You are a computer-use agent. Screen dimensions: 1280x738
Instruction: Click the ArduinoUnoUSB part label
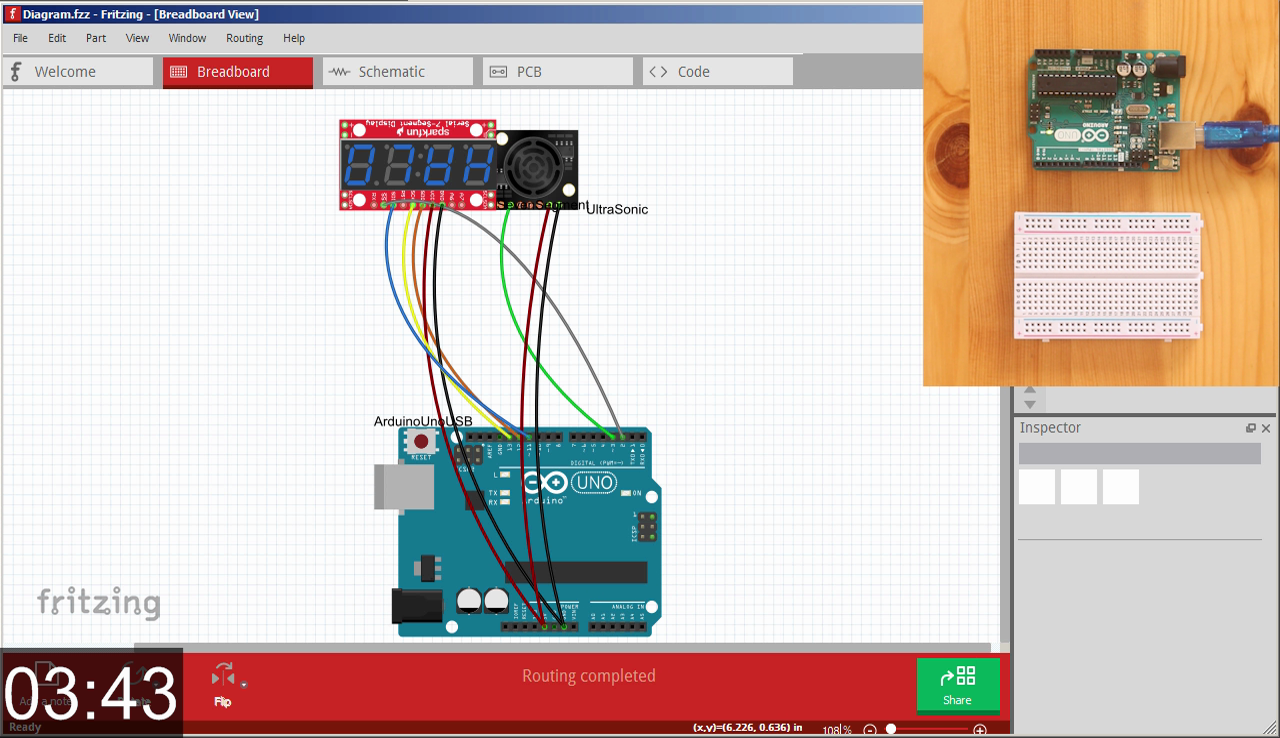click(x=423, y=422)
